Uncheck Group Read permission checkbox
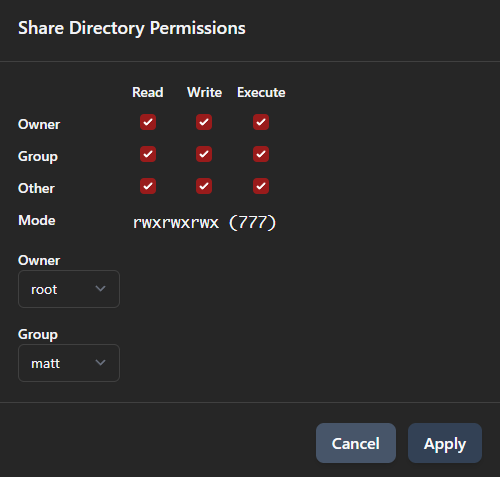 (148, 154)
